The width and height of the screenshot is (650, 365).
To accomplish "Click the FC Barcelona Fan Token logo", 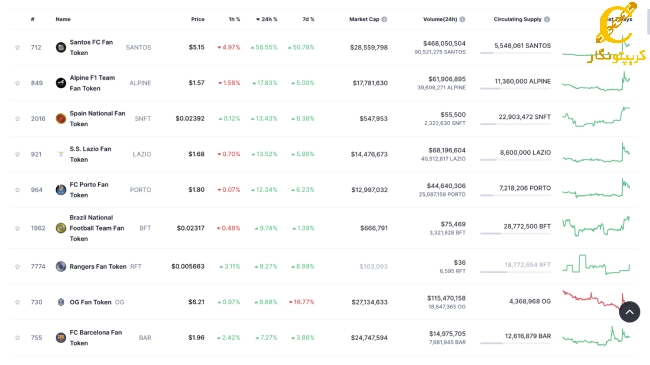I will (61, 338).
